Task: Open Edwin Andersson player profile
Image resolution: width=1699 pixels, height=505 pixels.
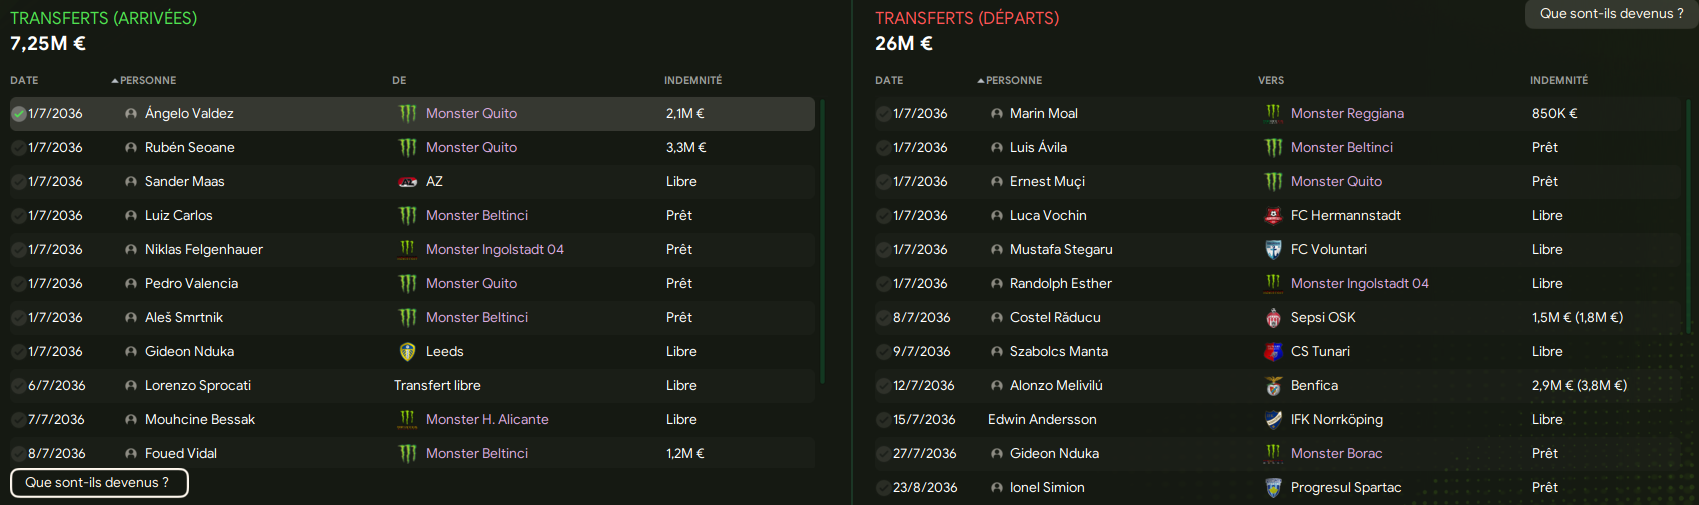Action: coord(1042,419)
